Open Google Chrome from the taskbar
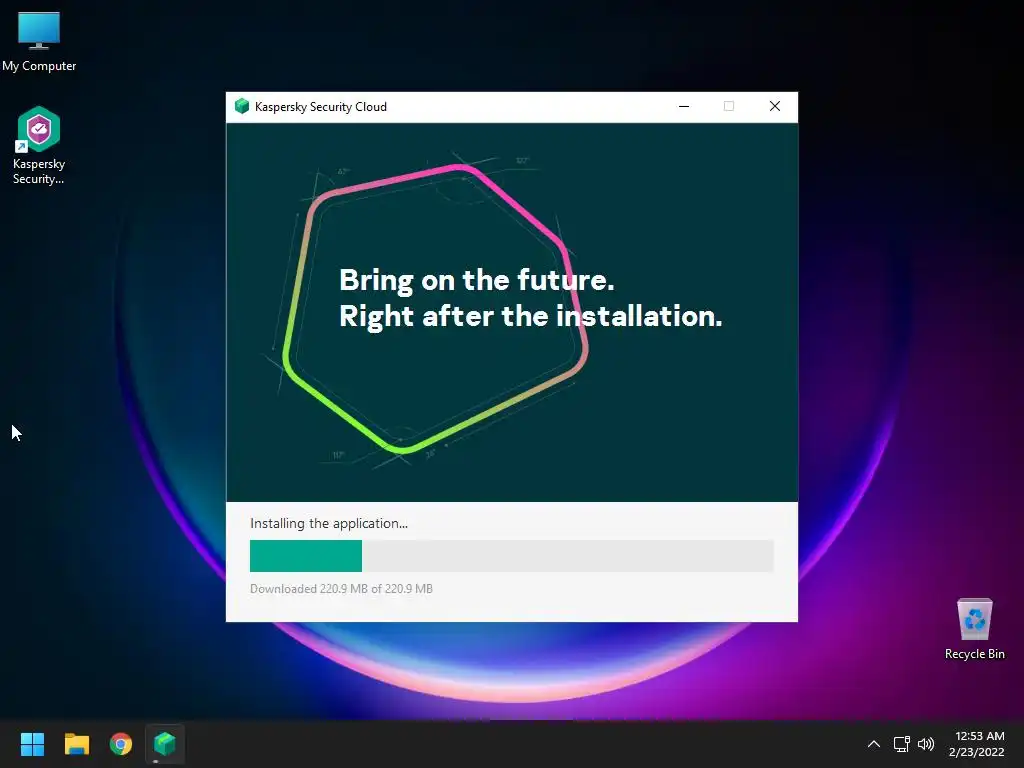1024x768 pixels. pos(121,744)
